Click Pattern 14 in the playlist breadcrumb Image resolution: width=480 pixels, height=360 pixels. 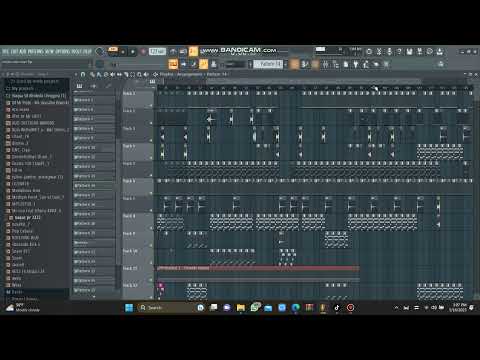click(216, 74)
